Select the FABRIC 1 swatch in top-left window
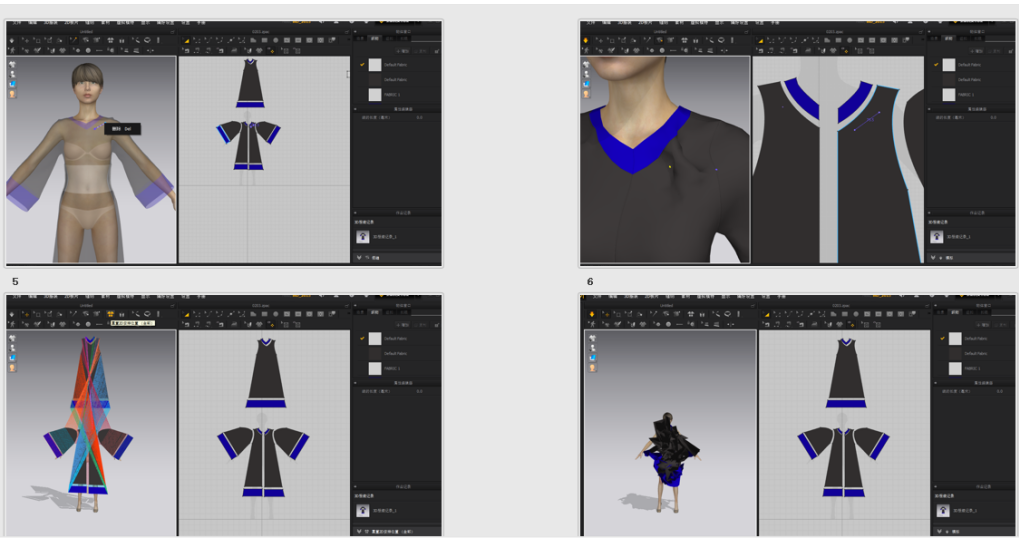Image resolution: width=1019 pixels, height=539 pixels. [375, 94]
